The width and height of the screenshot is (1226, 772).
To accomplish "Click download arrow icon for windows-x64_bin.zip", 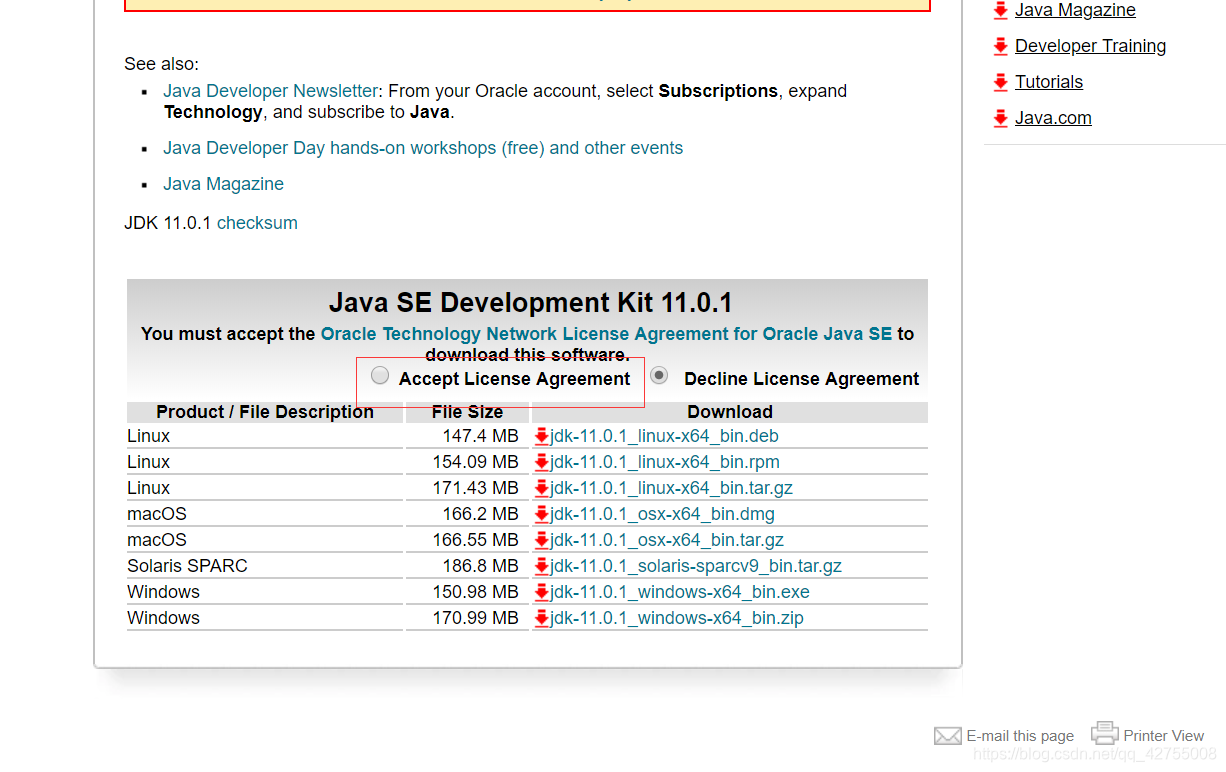I will pos(542,618).
